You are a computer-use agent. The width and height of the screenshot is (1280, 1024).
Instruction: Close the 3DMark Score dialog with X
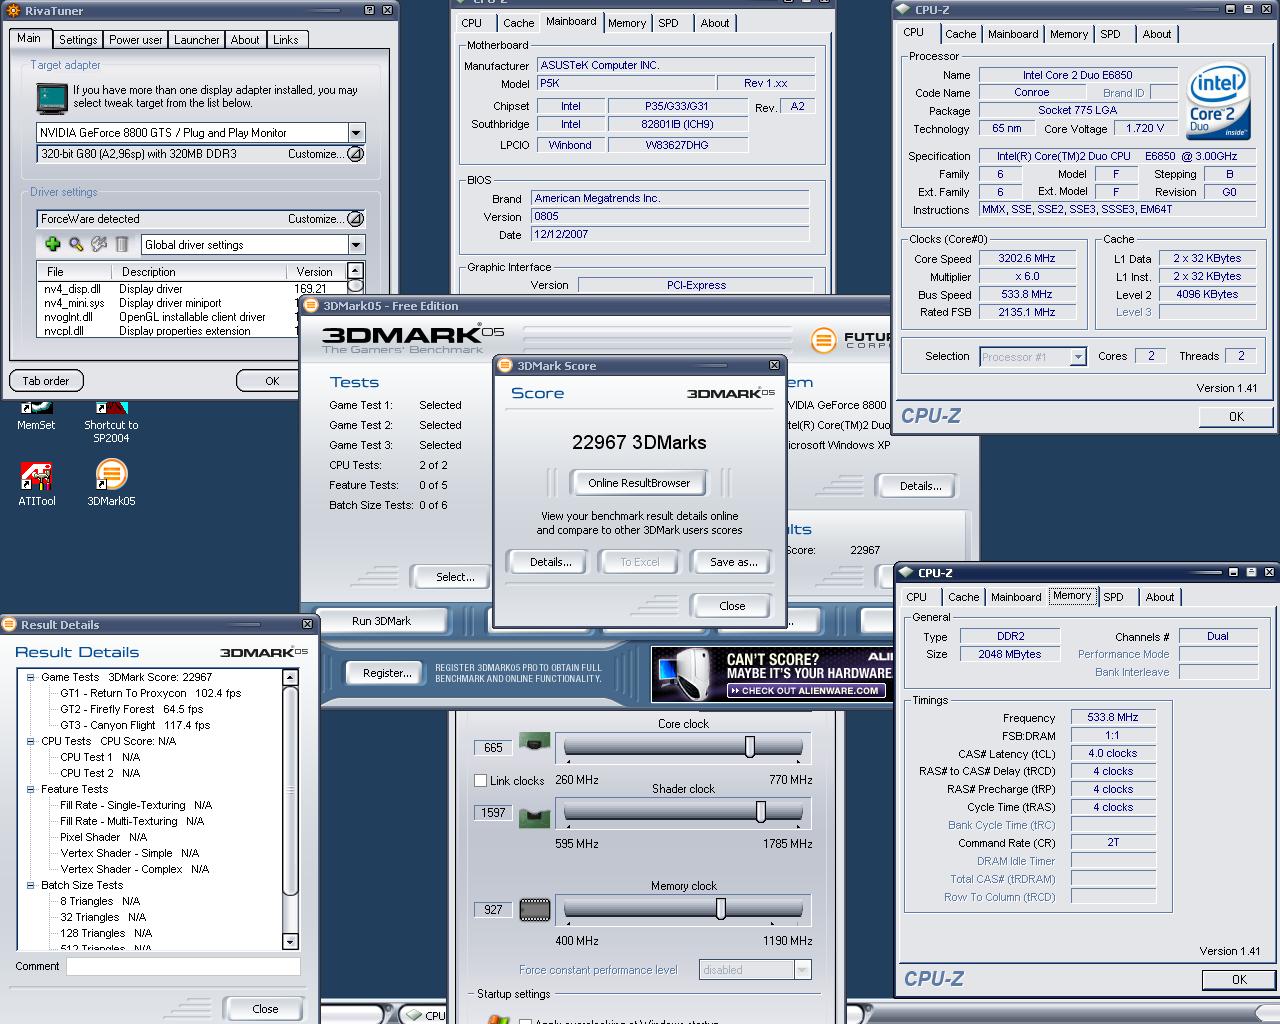coord(773,365)
